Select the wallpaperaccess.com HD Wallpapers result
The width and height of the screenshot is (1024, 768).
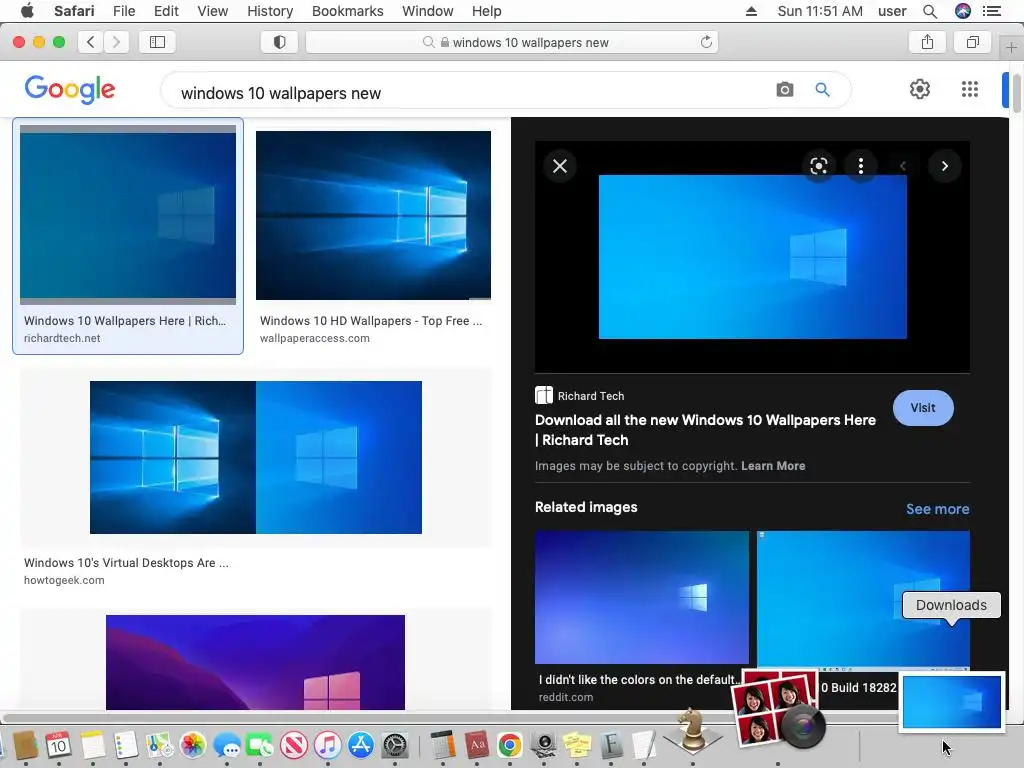coord(373,238)
